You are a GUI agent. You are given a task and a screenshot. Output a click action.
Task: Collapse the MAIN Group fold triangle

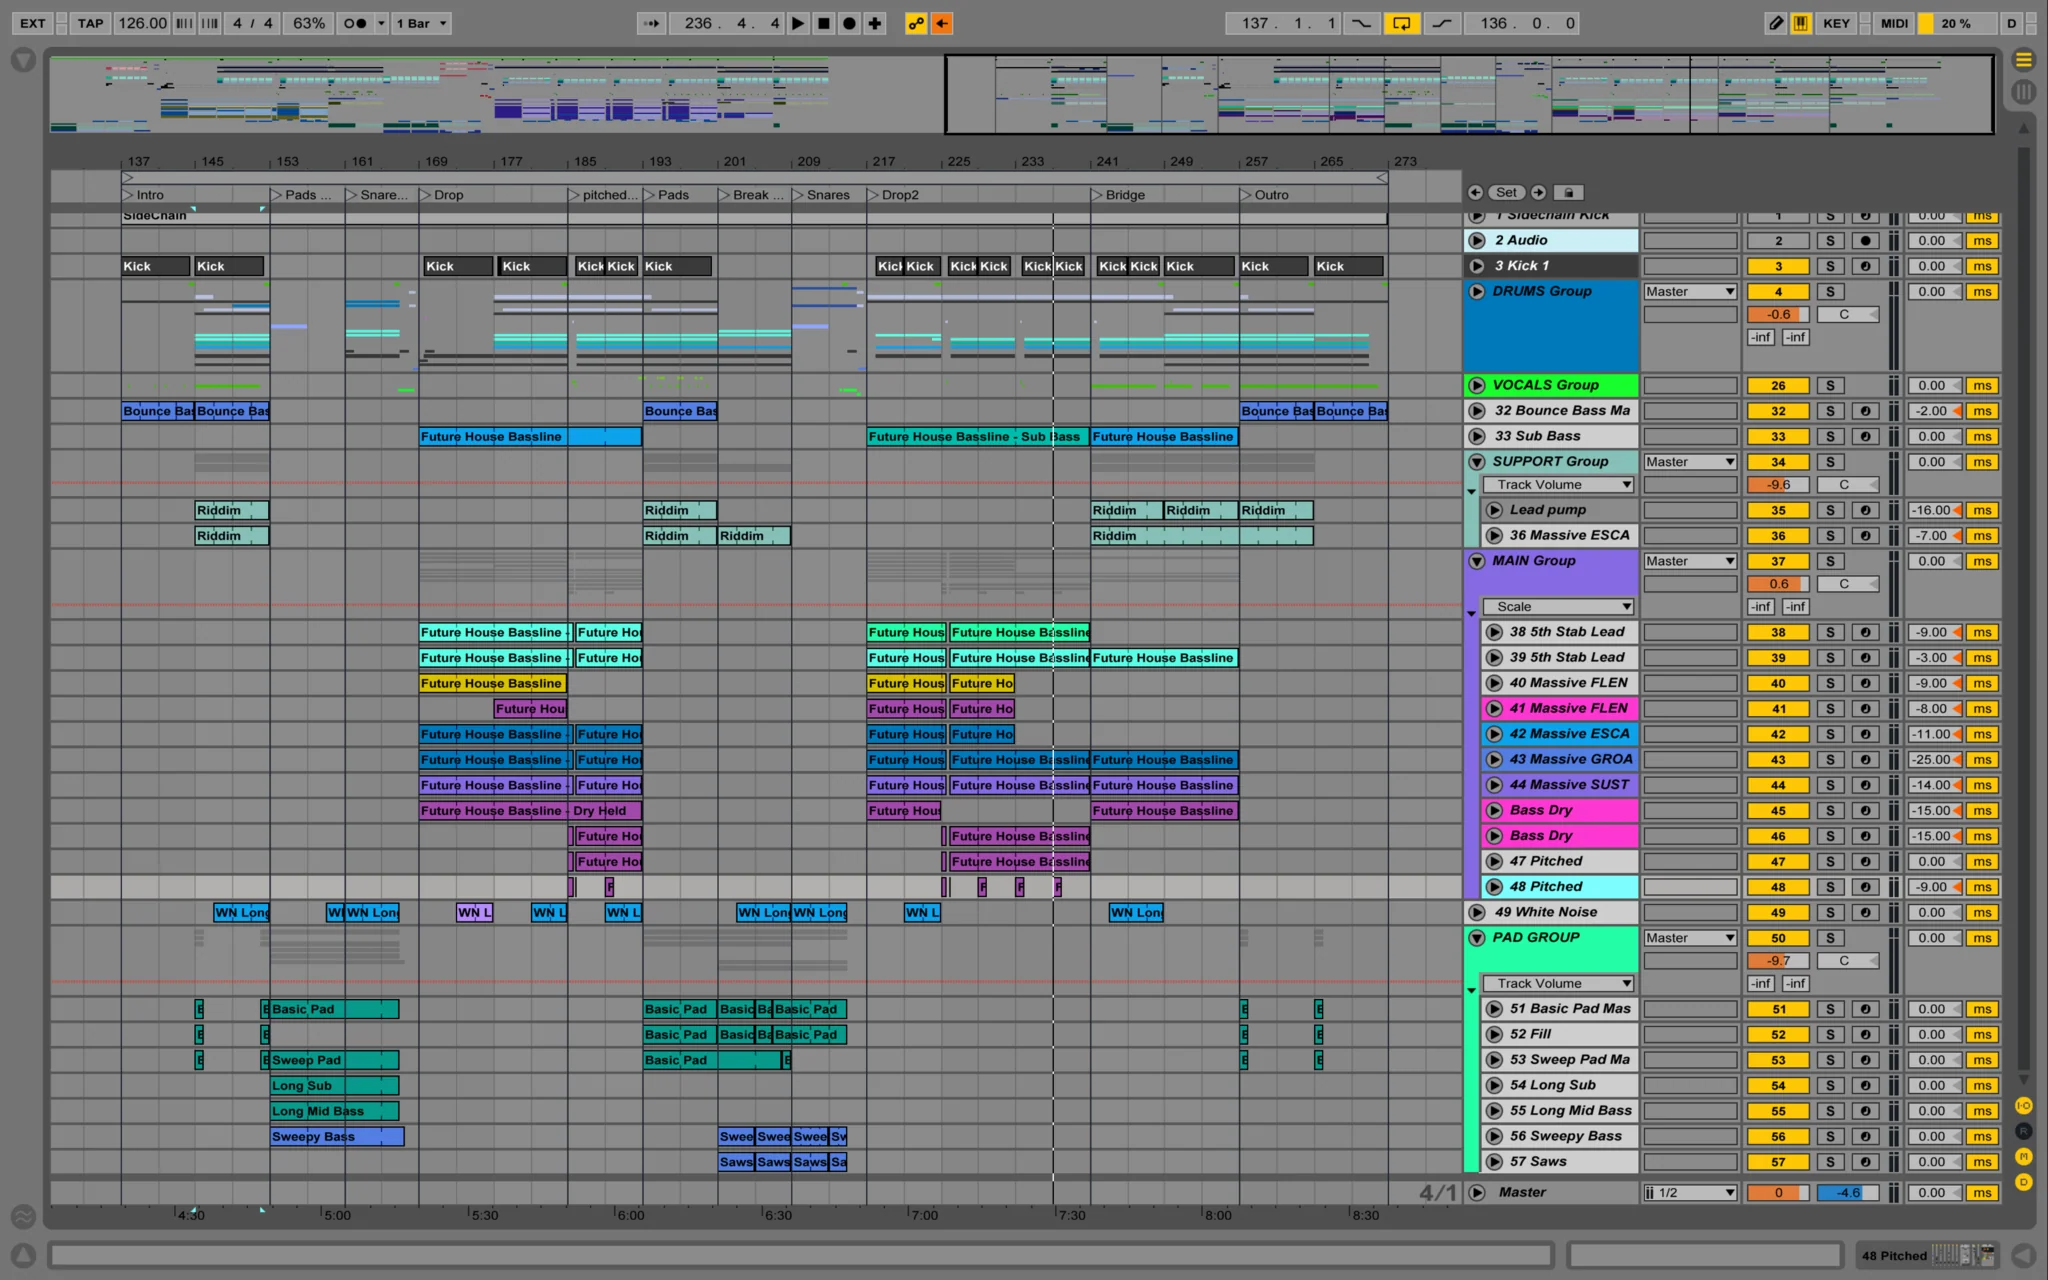pos(1476,561)
